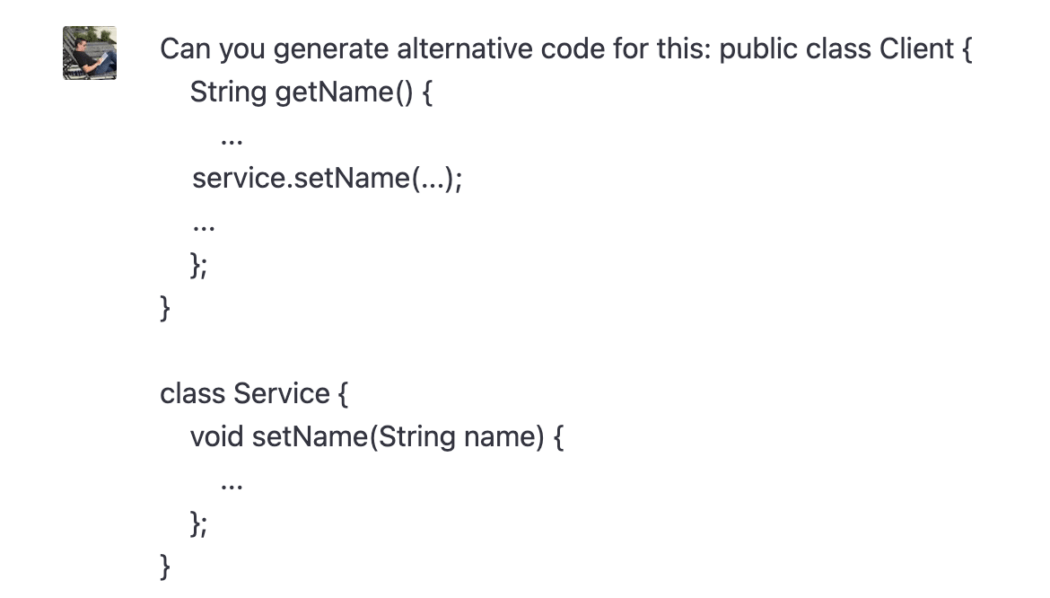Click the '};' closing getName method

(199, 265)
